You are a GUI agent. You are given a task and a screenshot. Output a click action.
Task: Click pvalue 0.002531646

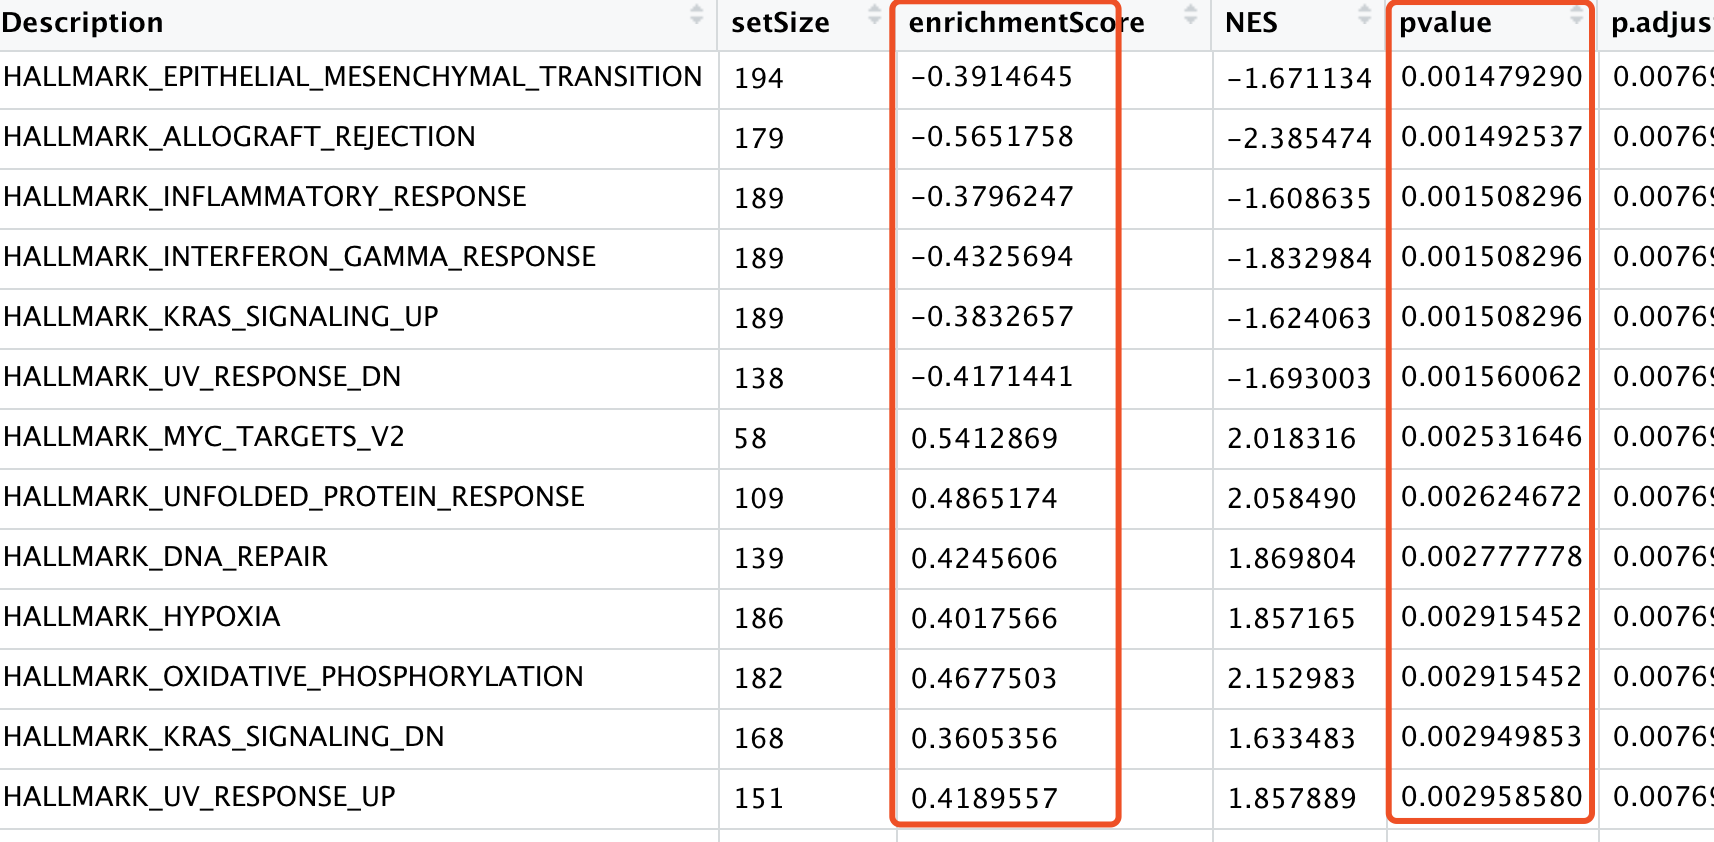click(1491, 437)
